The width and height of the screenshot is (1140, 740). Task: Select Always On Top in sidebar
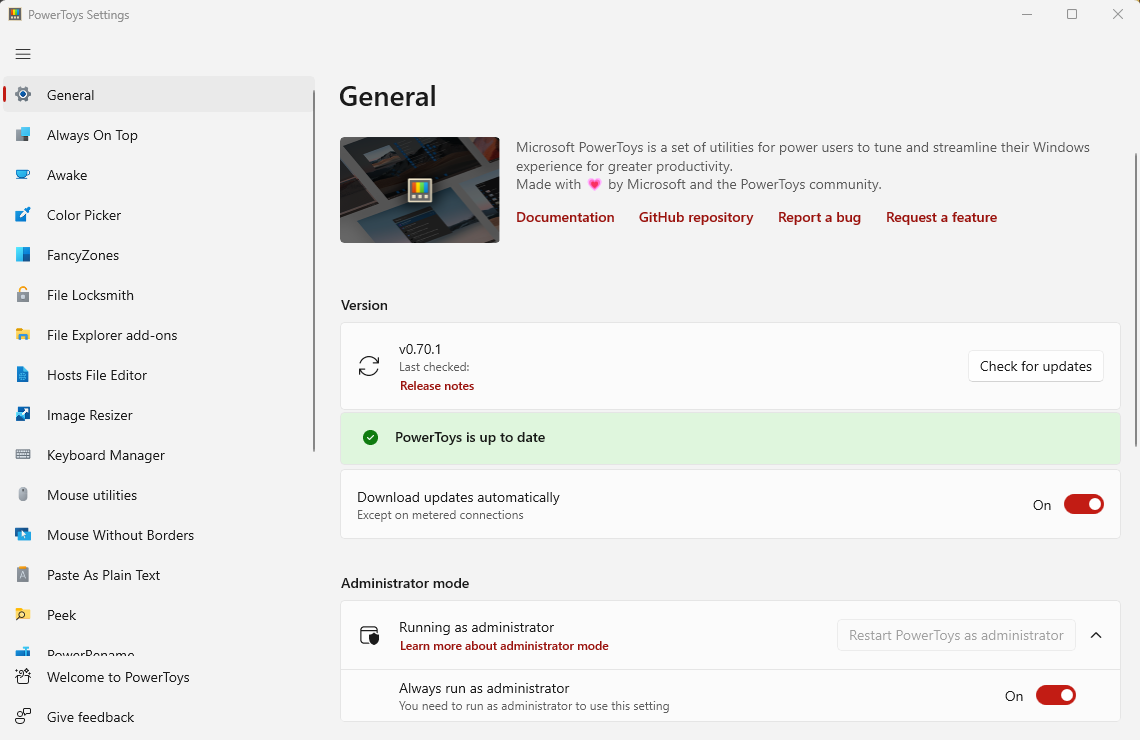(x=159, y=134)
